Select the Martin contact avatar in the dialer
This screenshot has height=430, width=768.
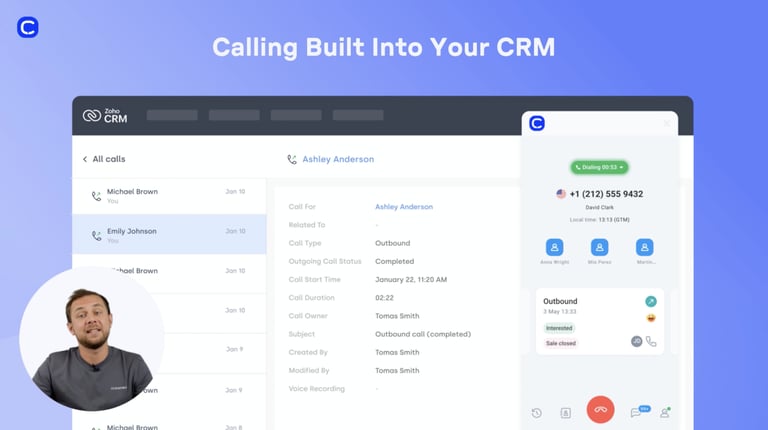tap(645, 247)
